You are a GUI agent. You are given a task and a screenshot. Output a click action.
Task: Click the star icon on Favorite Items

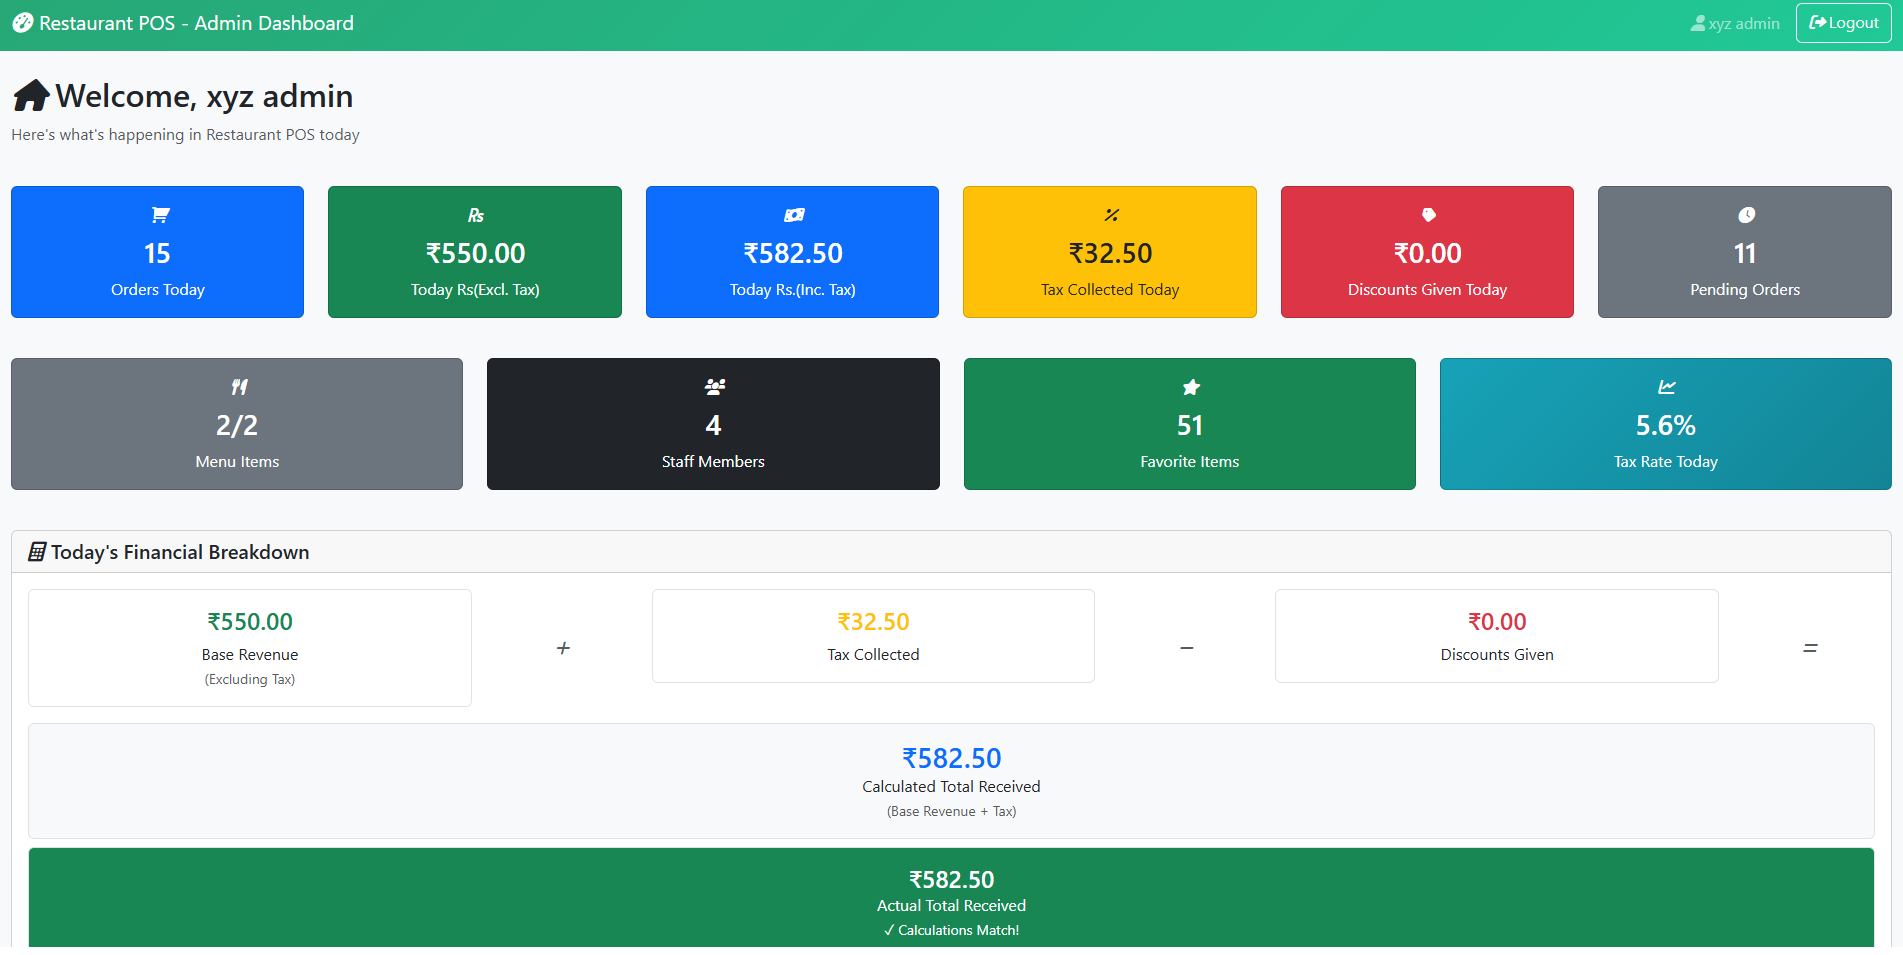tap(1189, 387)
